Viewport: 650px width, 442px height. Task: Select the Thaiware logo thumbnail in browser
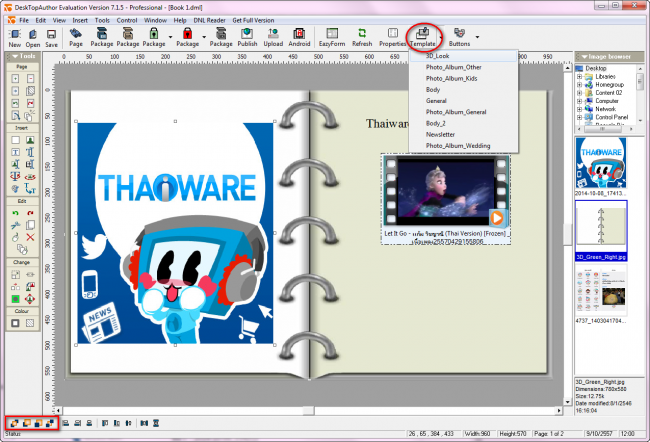[x=601, y=163]
